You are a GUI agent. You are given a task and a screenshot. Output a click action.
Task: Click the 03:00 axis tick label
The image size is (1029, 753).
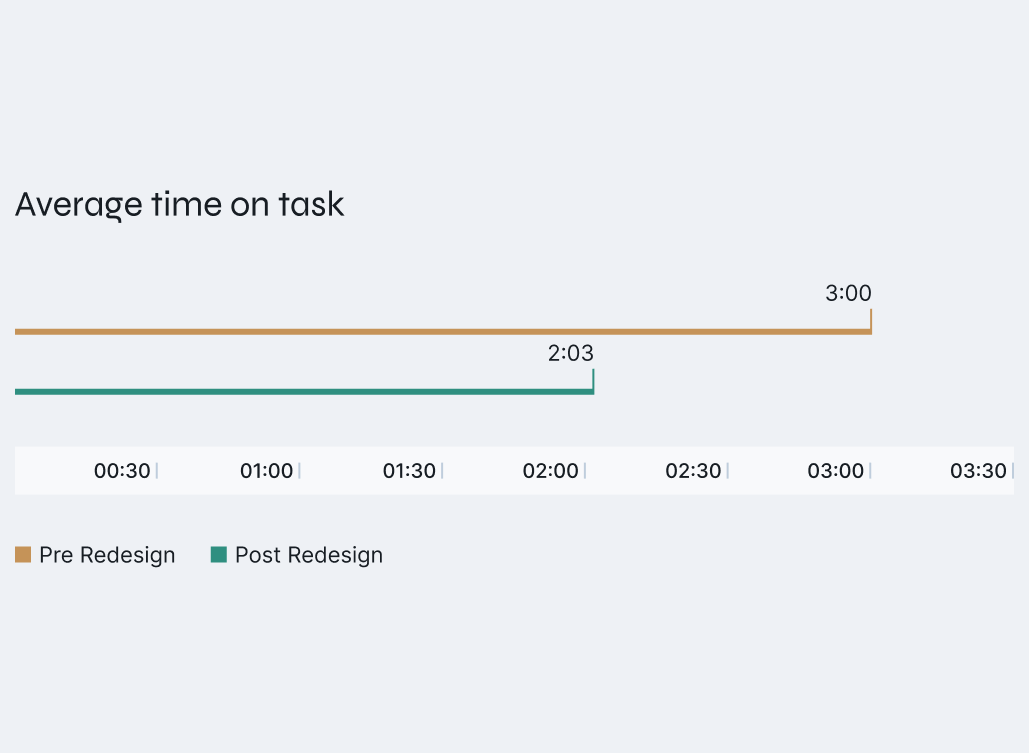pyautogui.click(x=835, y=471)
